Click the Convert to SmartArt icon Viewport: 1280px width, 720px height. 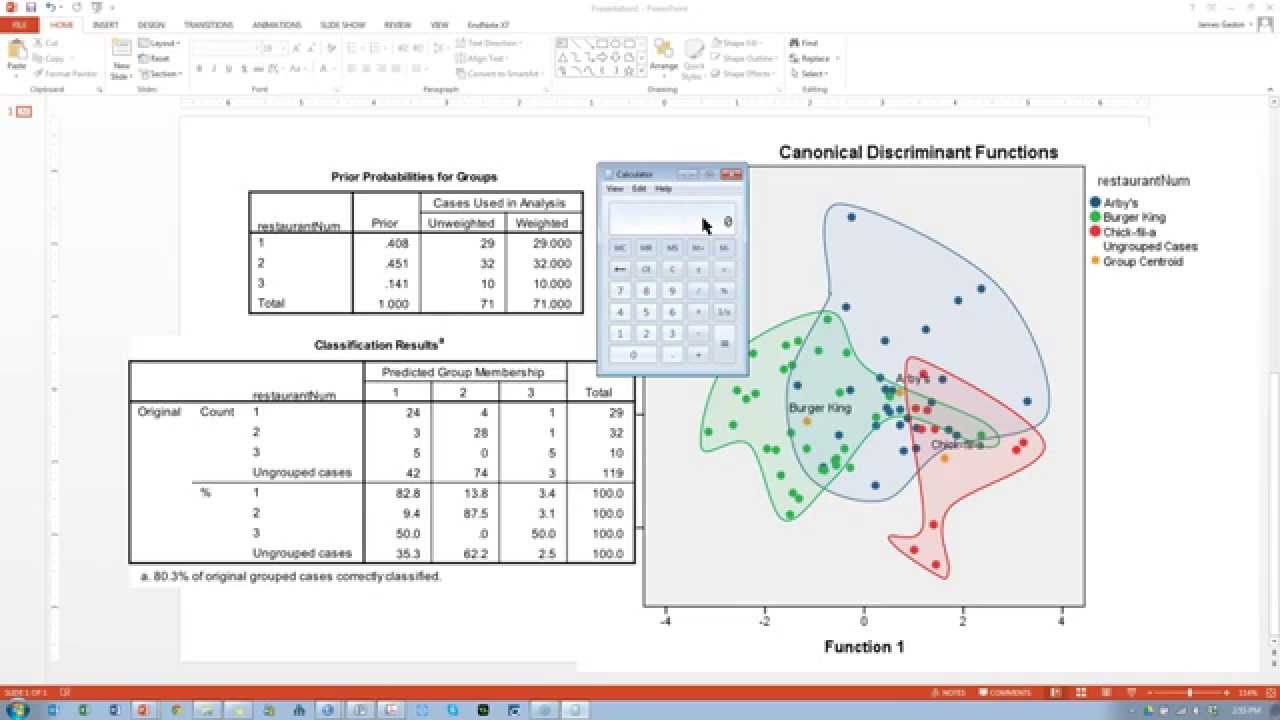[x=460, y=73]
